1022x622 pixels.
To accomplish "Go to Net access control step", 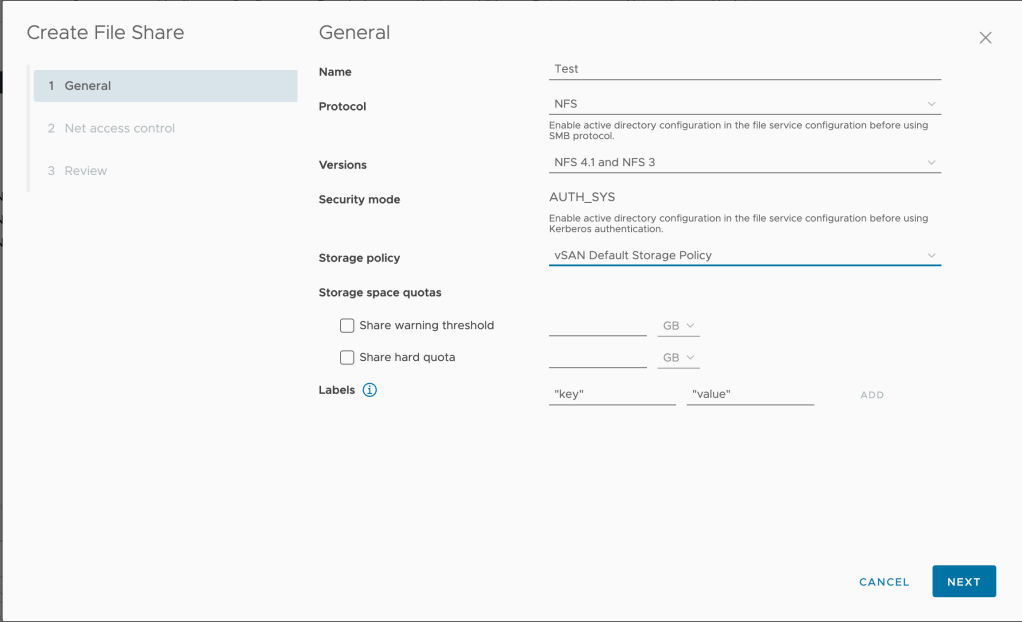I will (x=119, y=129).
